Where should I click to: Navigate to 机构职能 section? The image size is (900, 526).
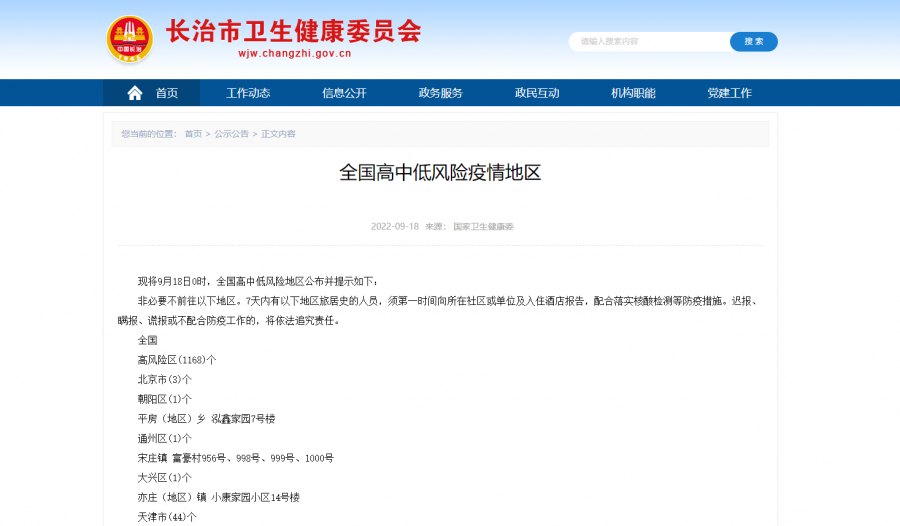[633, 93]
